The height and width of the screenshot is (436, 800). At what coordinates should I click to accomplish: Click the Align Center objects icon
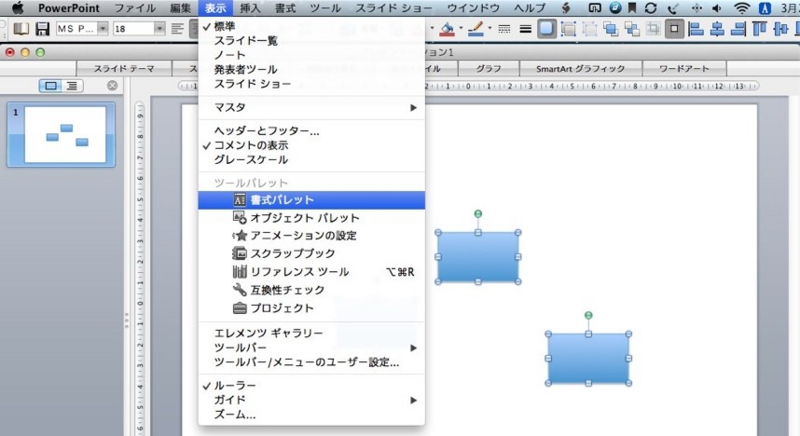pos(717,29)
